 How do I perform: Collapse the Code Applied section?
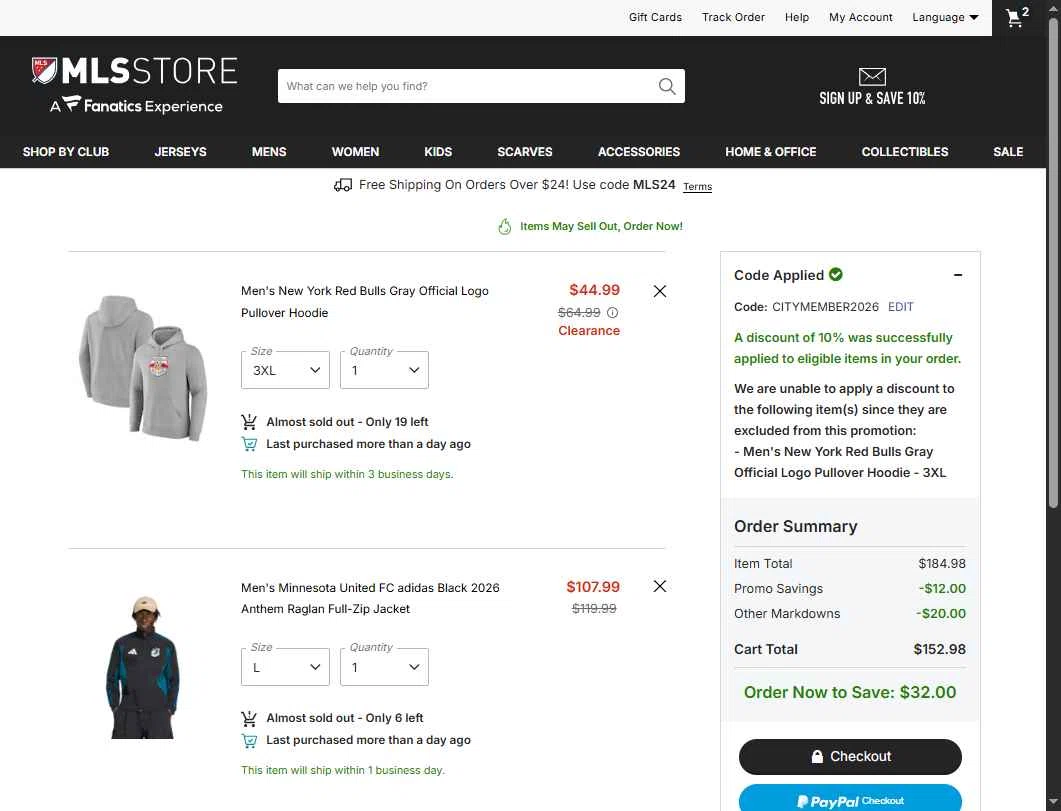point(957,275)
